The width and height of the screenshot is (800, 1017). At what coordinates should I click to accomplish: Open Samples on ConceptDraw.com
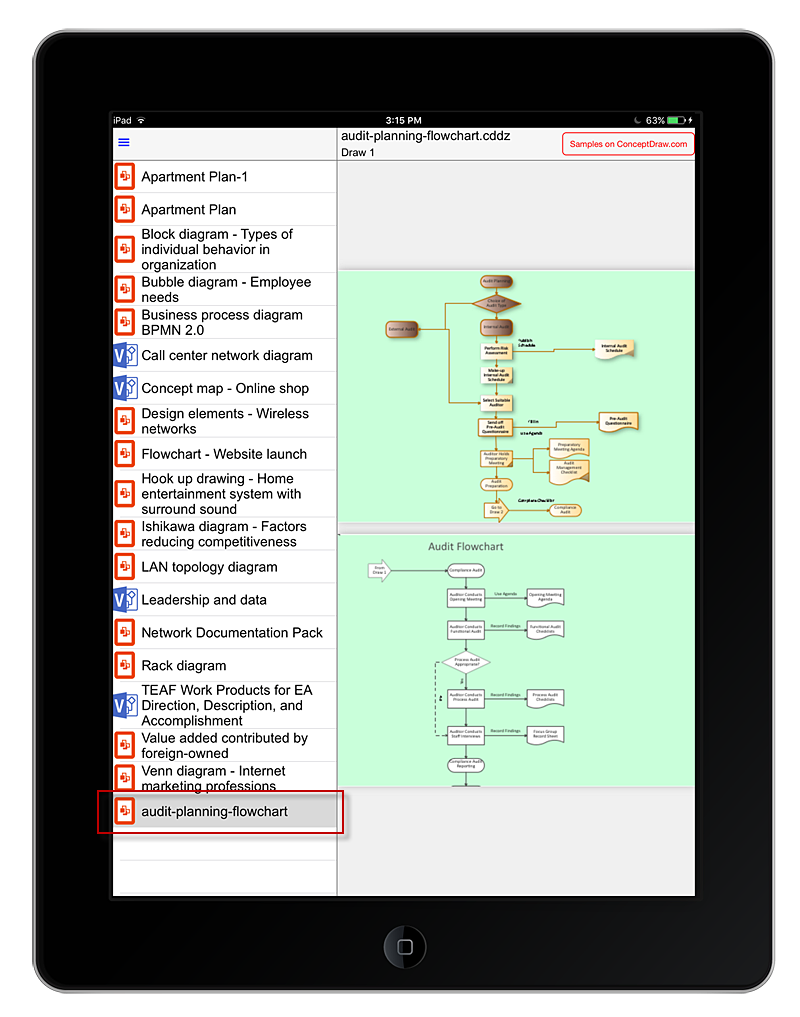click(x=627, y=143)
